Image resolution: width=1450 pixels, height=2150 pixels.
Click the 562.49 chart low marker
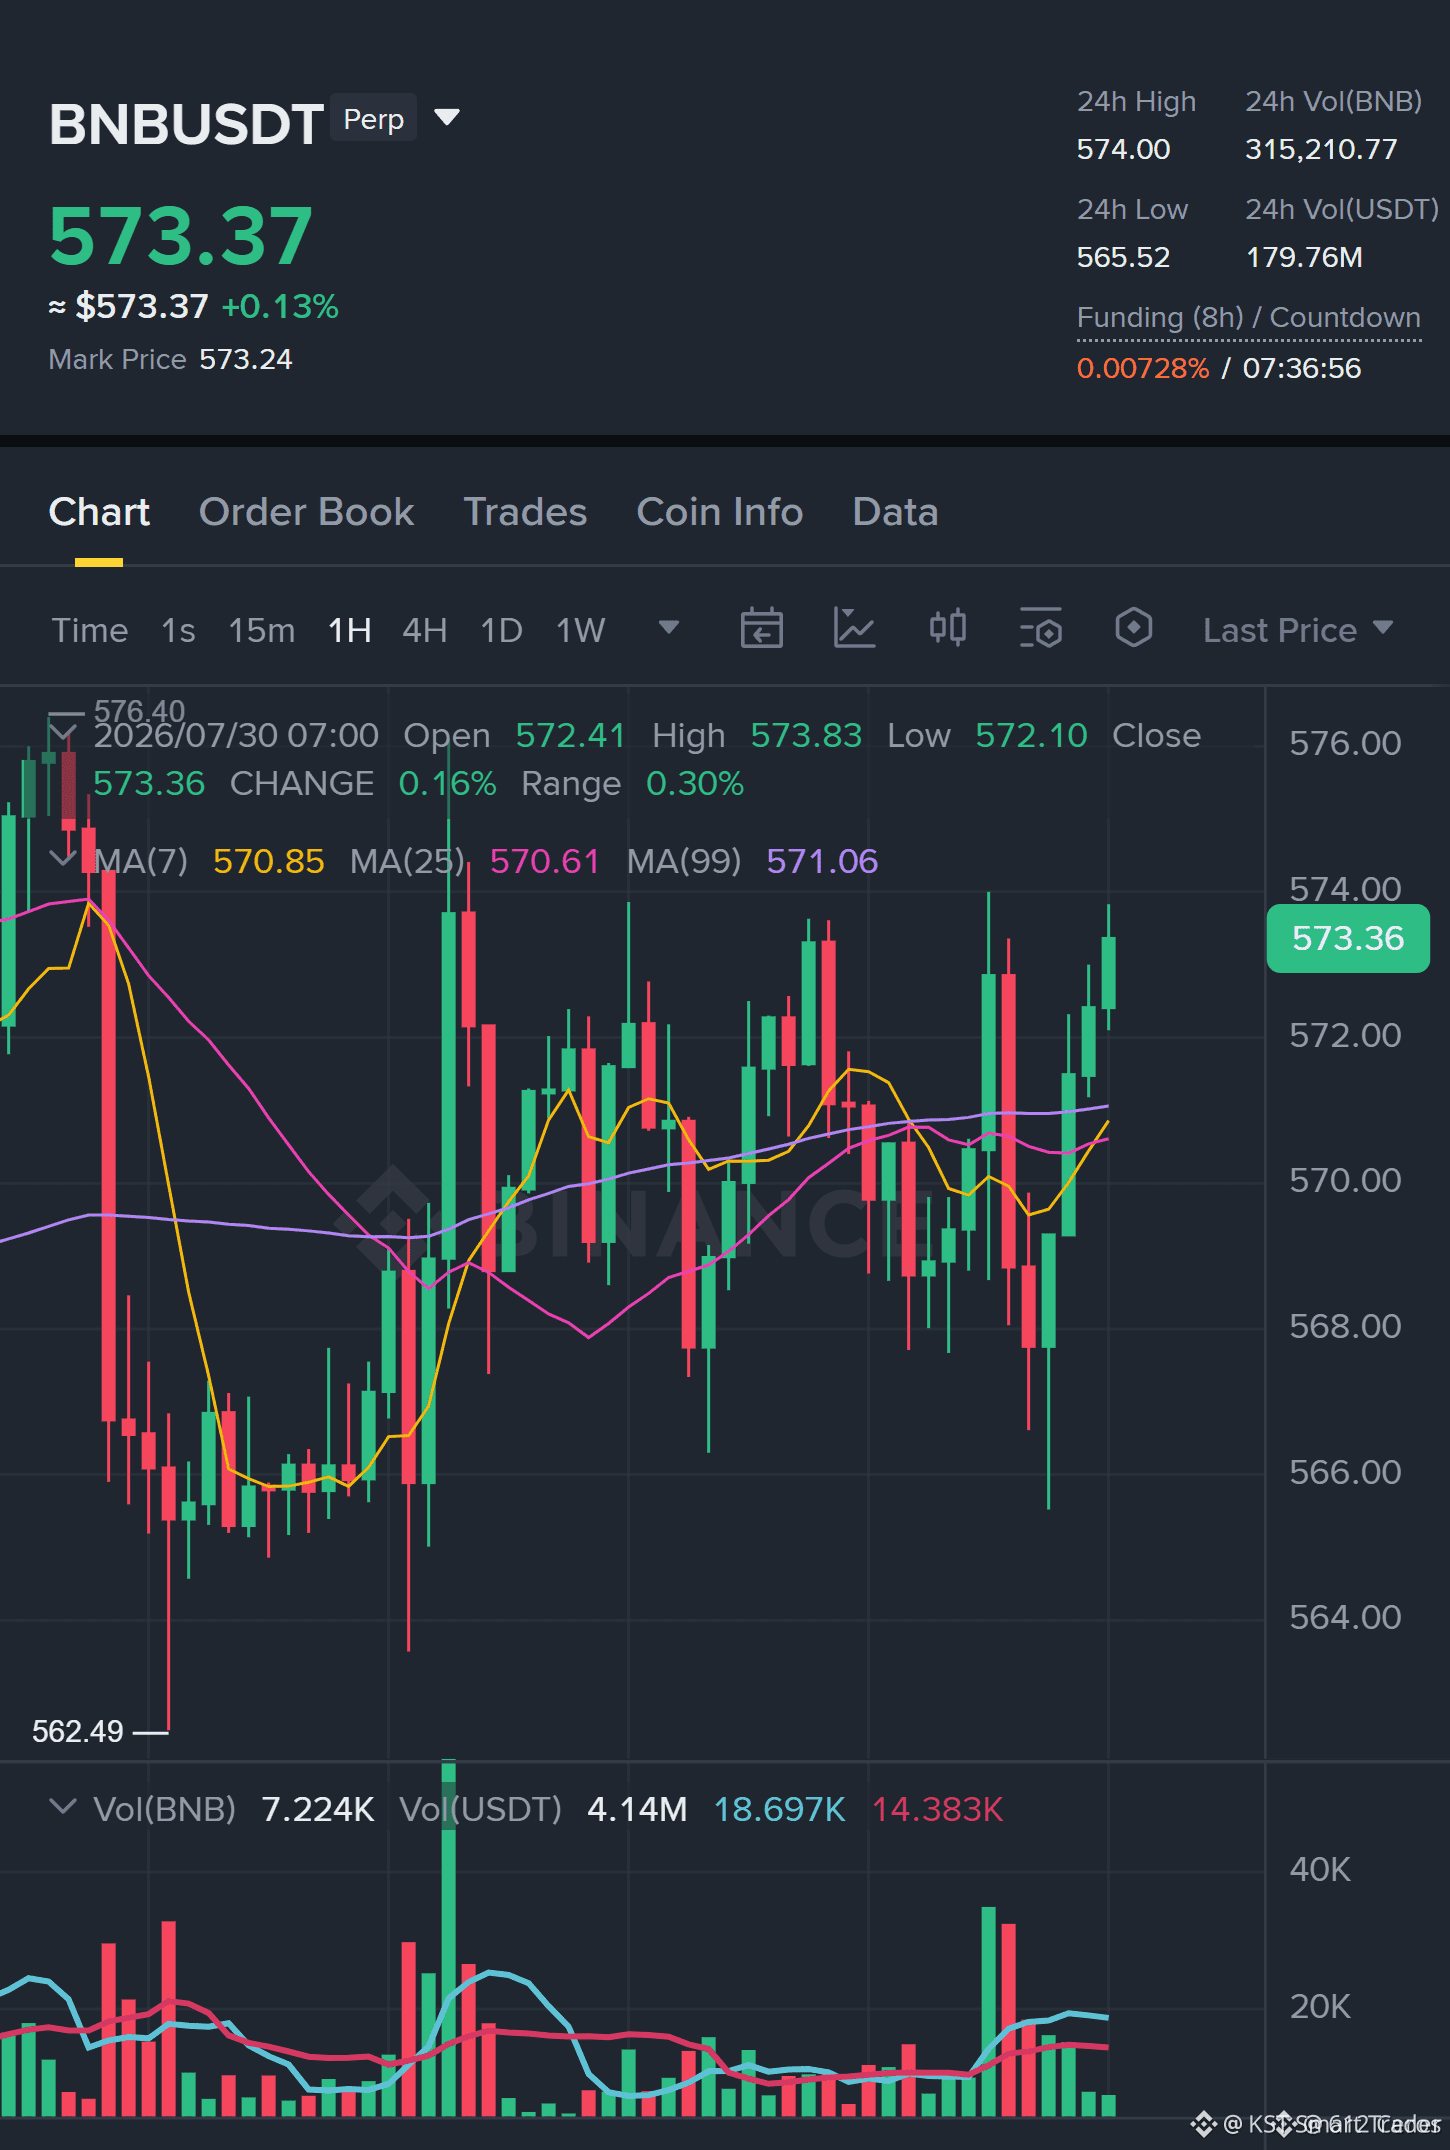click(x=78, y=1731)
